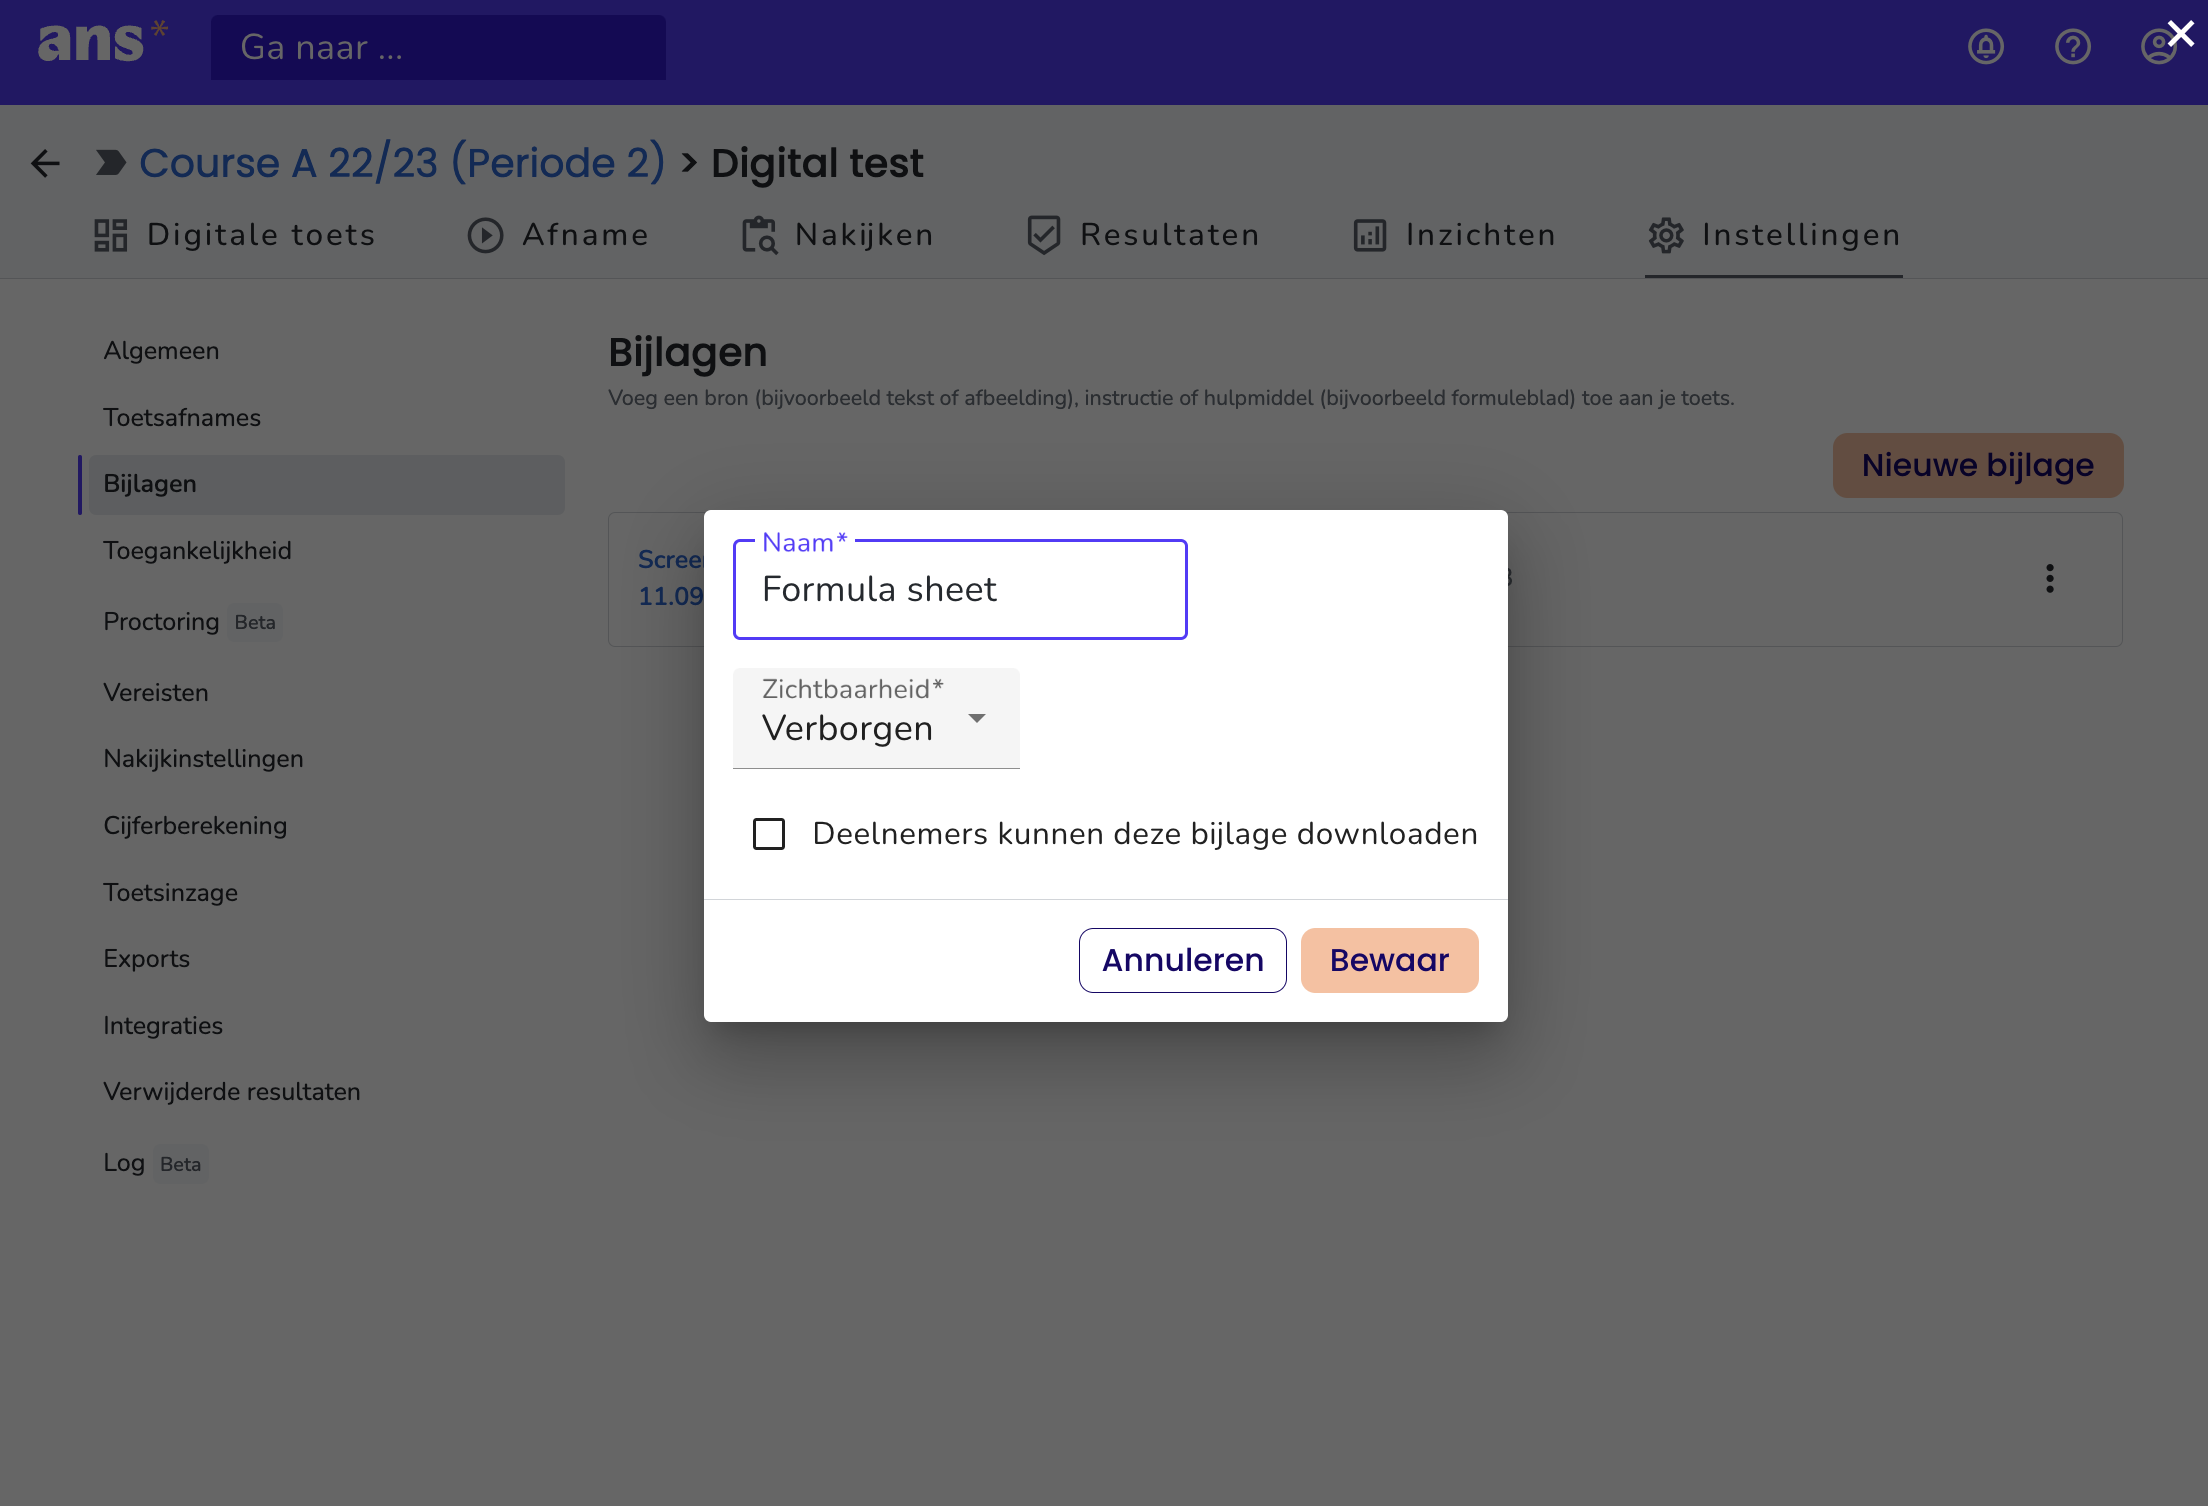This screenshot has width=2208, height=1506.
Task: Switch to the Afname tab
Action: [558, 235]
